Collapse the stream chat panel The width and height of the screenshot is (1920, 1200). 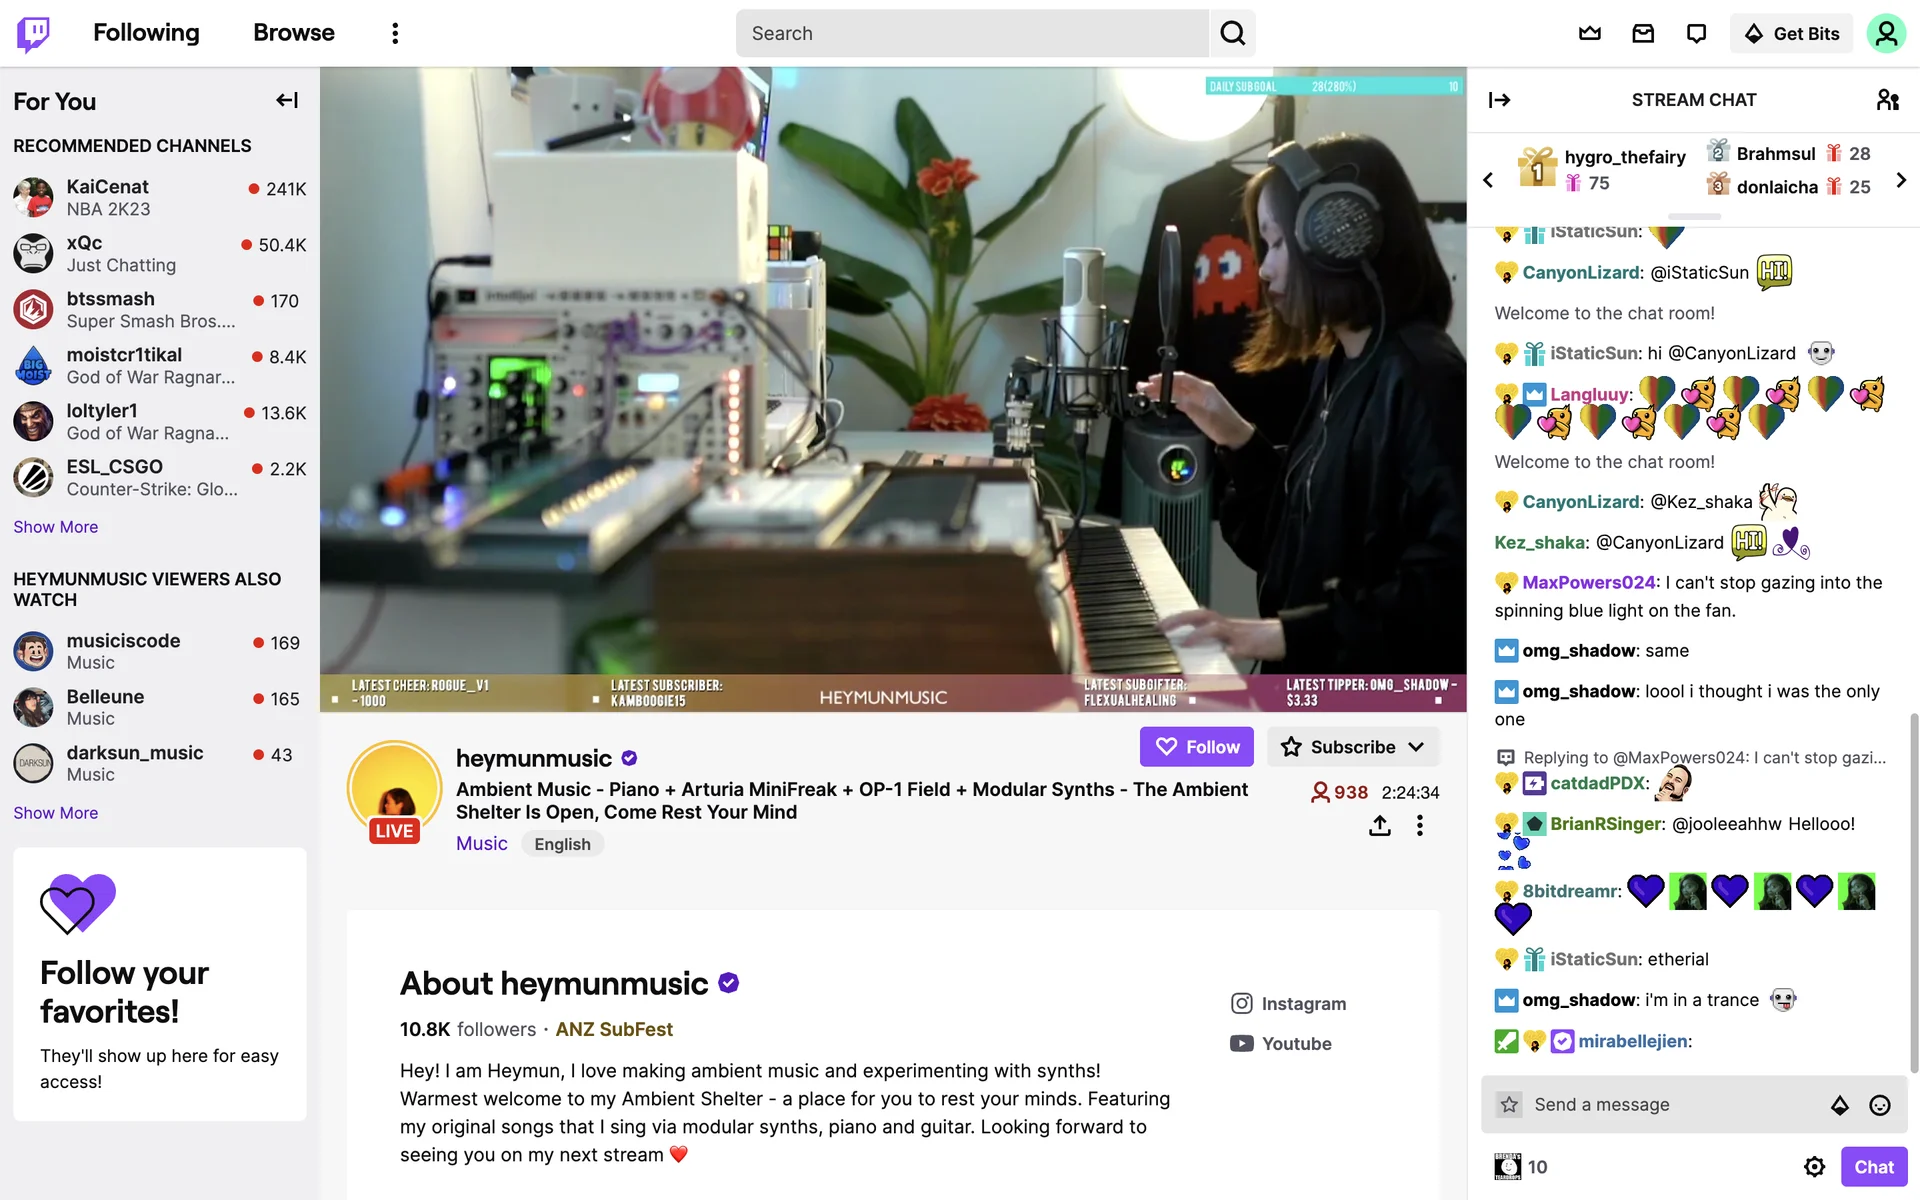(1499, 100)
